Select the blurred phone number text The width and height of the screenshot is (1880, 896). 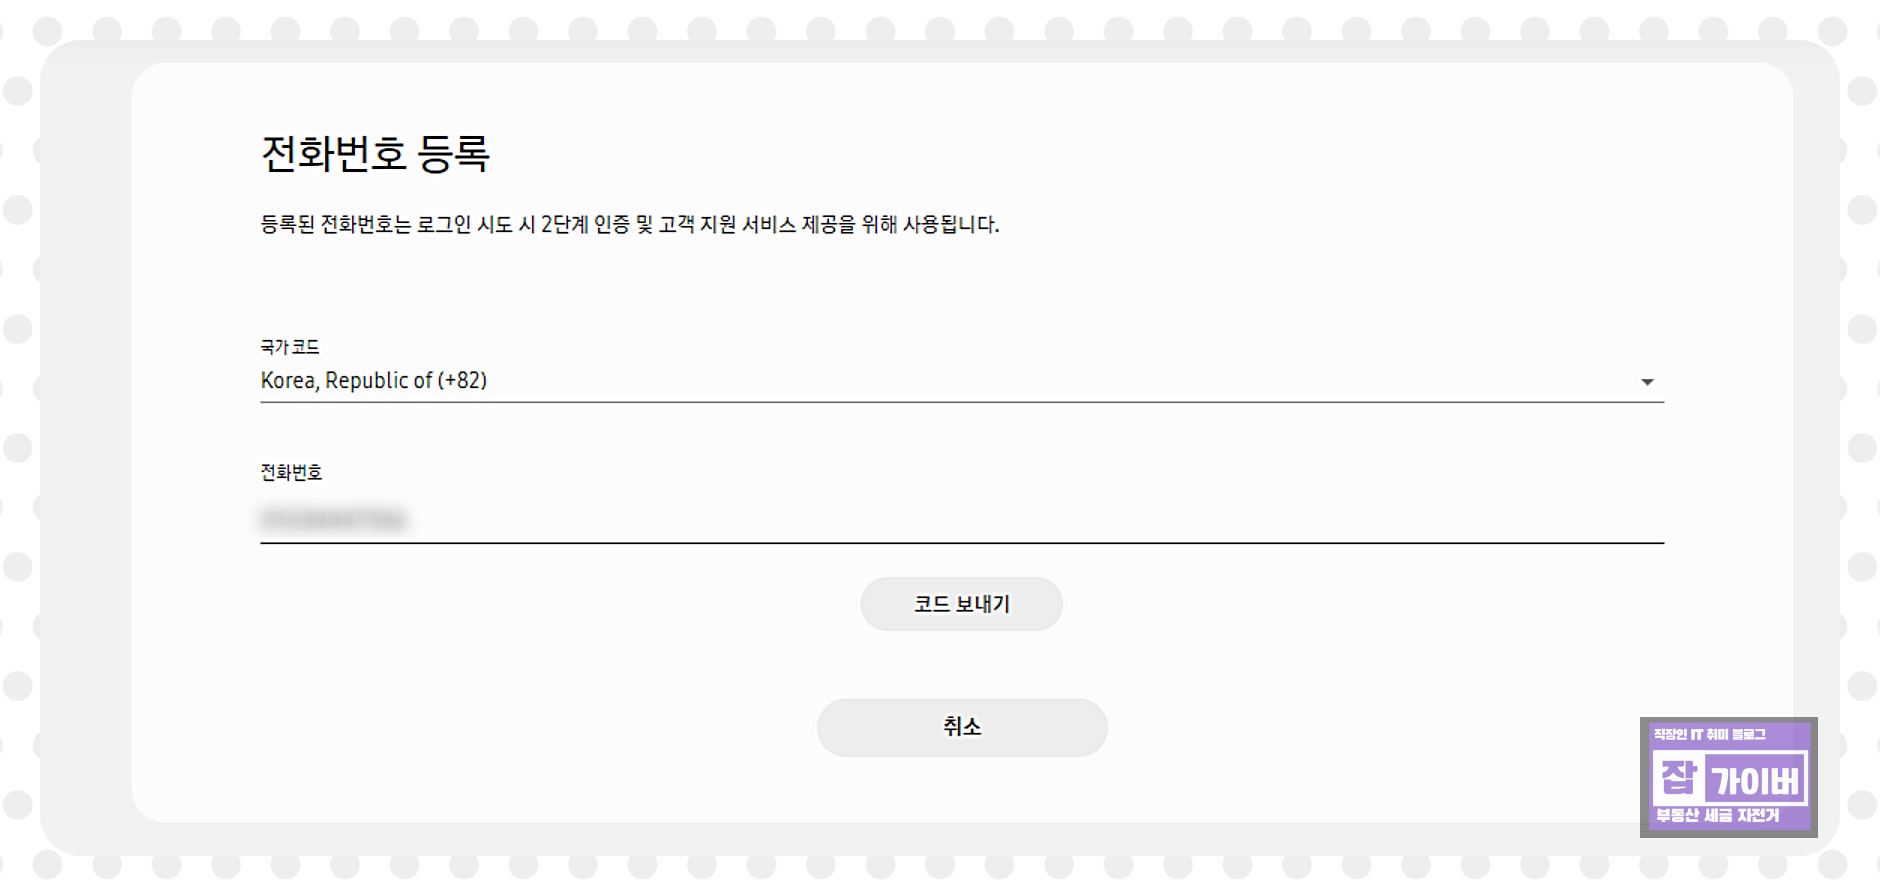335,518
